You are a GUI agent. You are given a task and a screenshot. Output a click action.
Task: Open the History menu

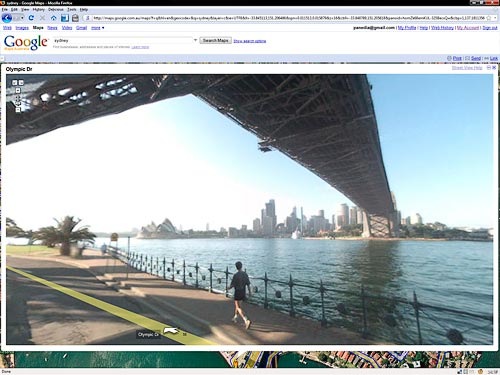tap(39, 10)
